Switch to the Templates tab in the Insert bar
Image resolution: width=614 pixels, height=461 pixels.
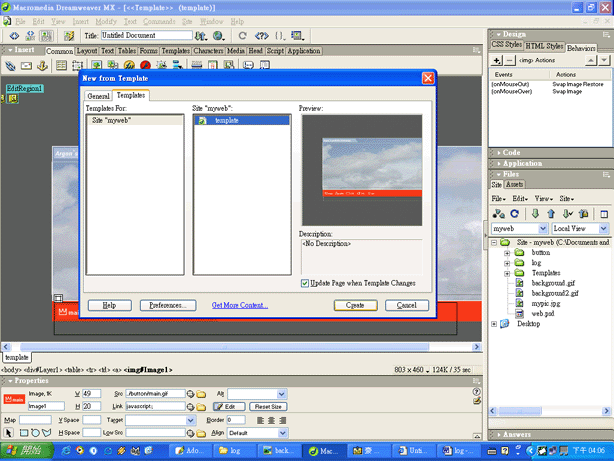(175, 51)
